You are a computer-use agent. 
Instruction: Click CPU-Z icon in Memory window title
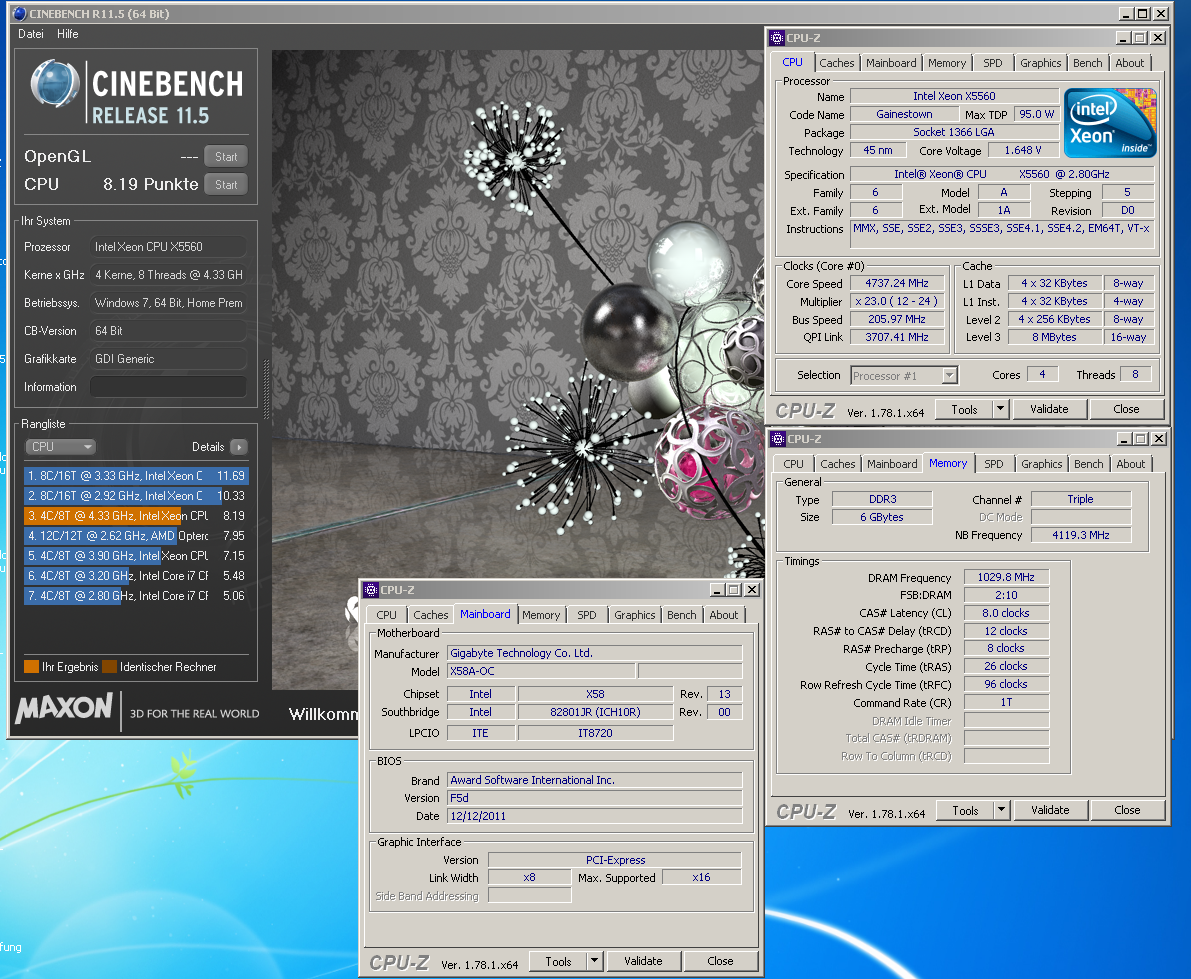coord(778,439)
